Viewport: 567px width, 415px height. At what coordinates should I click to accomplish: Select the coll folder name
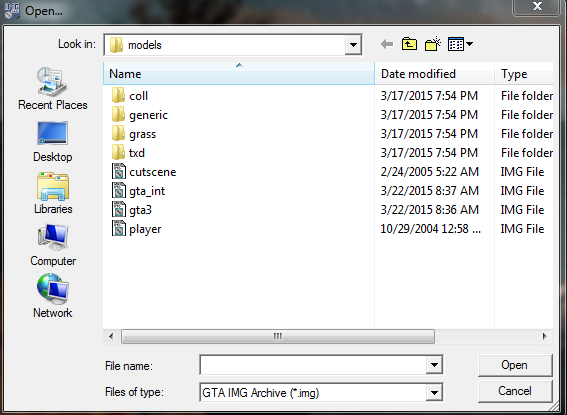point(138,96)
